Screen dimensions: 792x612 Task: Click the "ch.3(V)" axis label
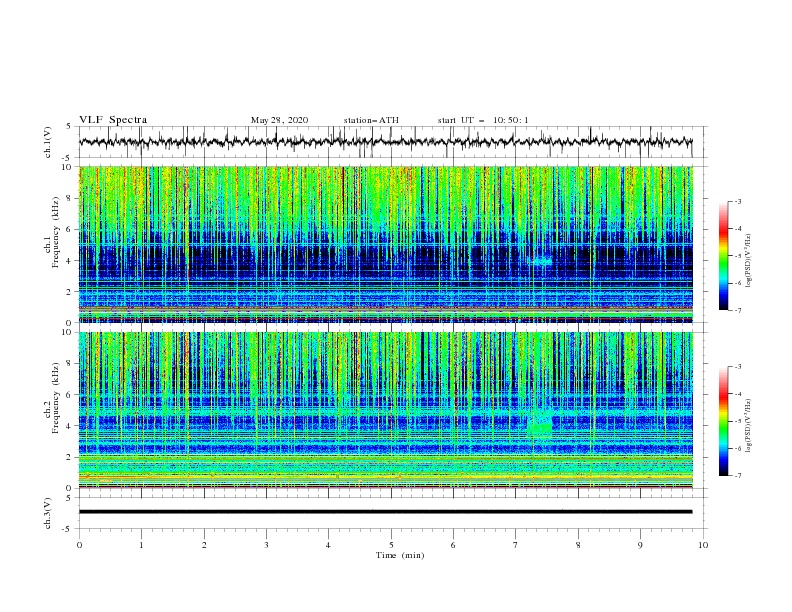coord(48,513)
